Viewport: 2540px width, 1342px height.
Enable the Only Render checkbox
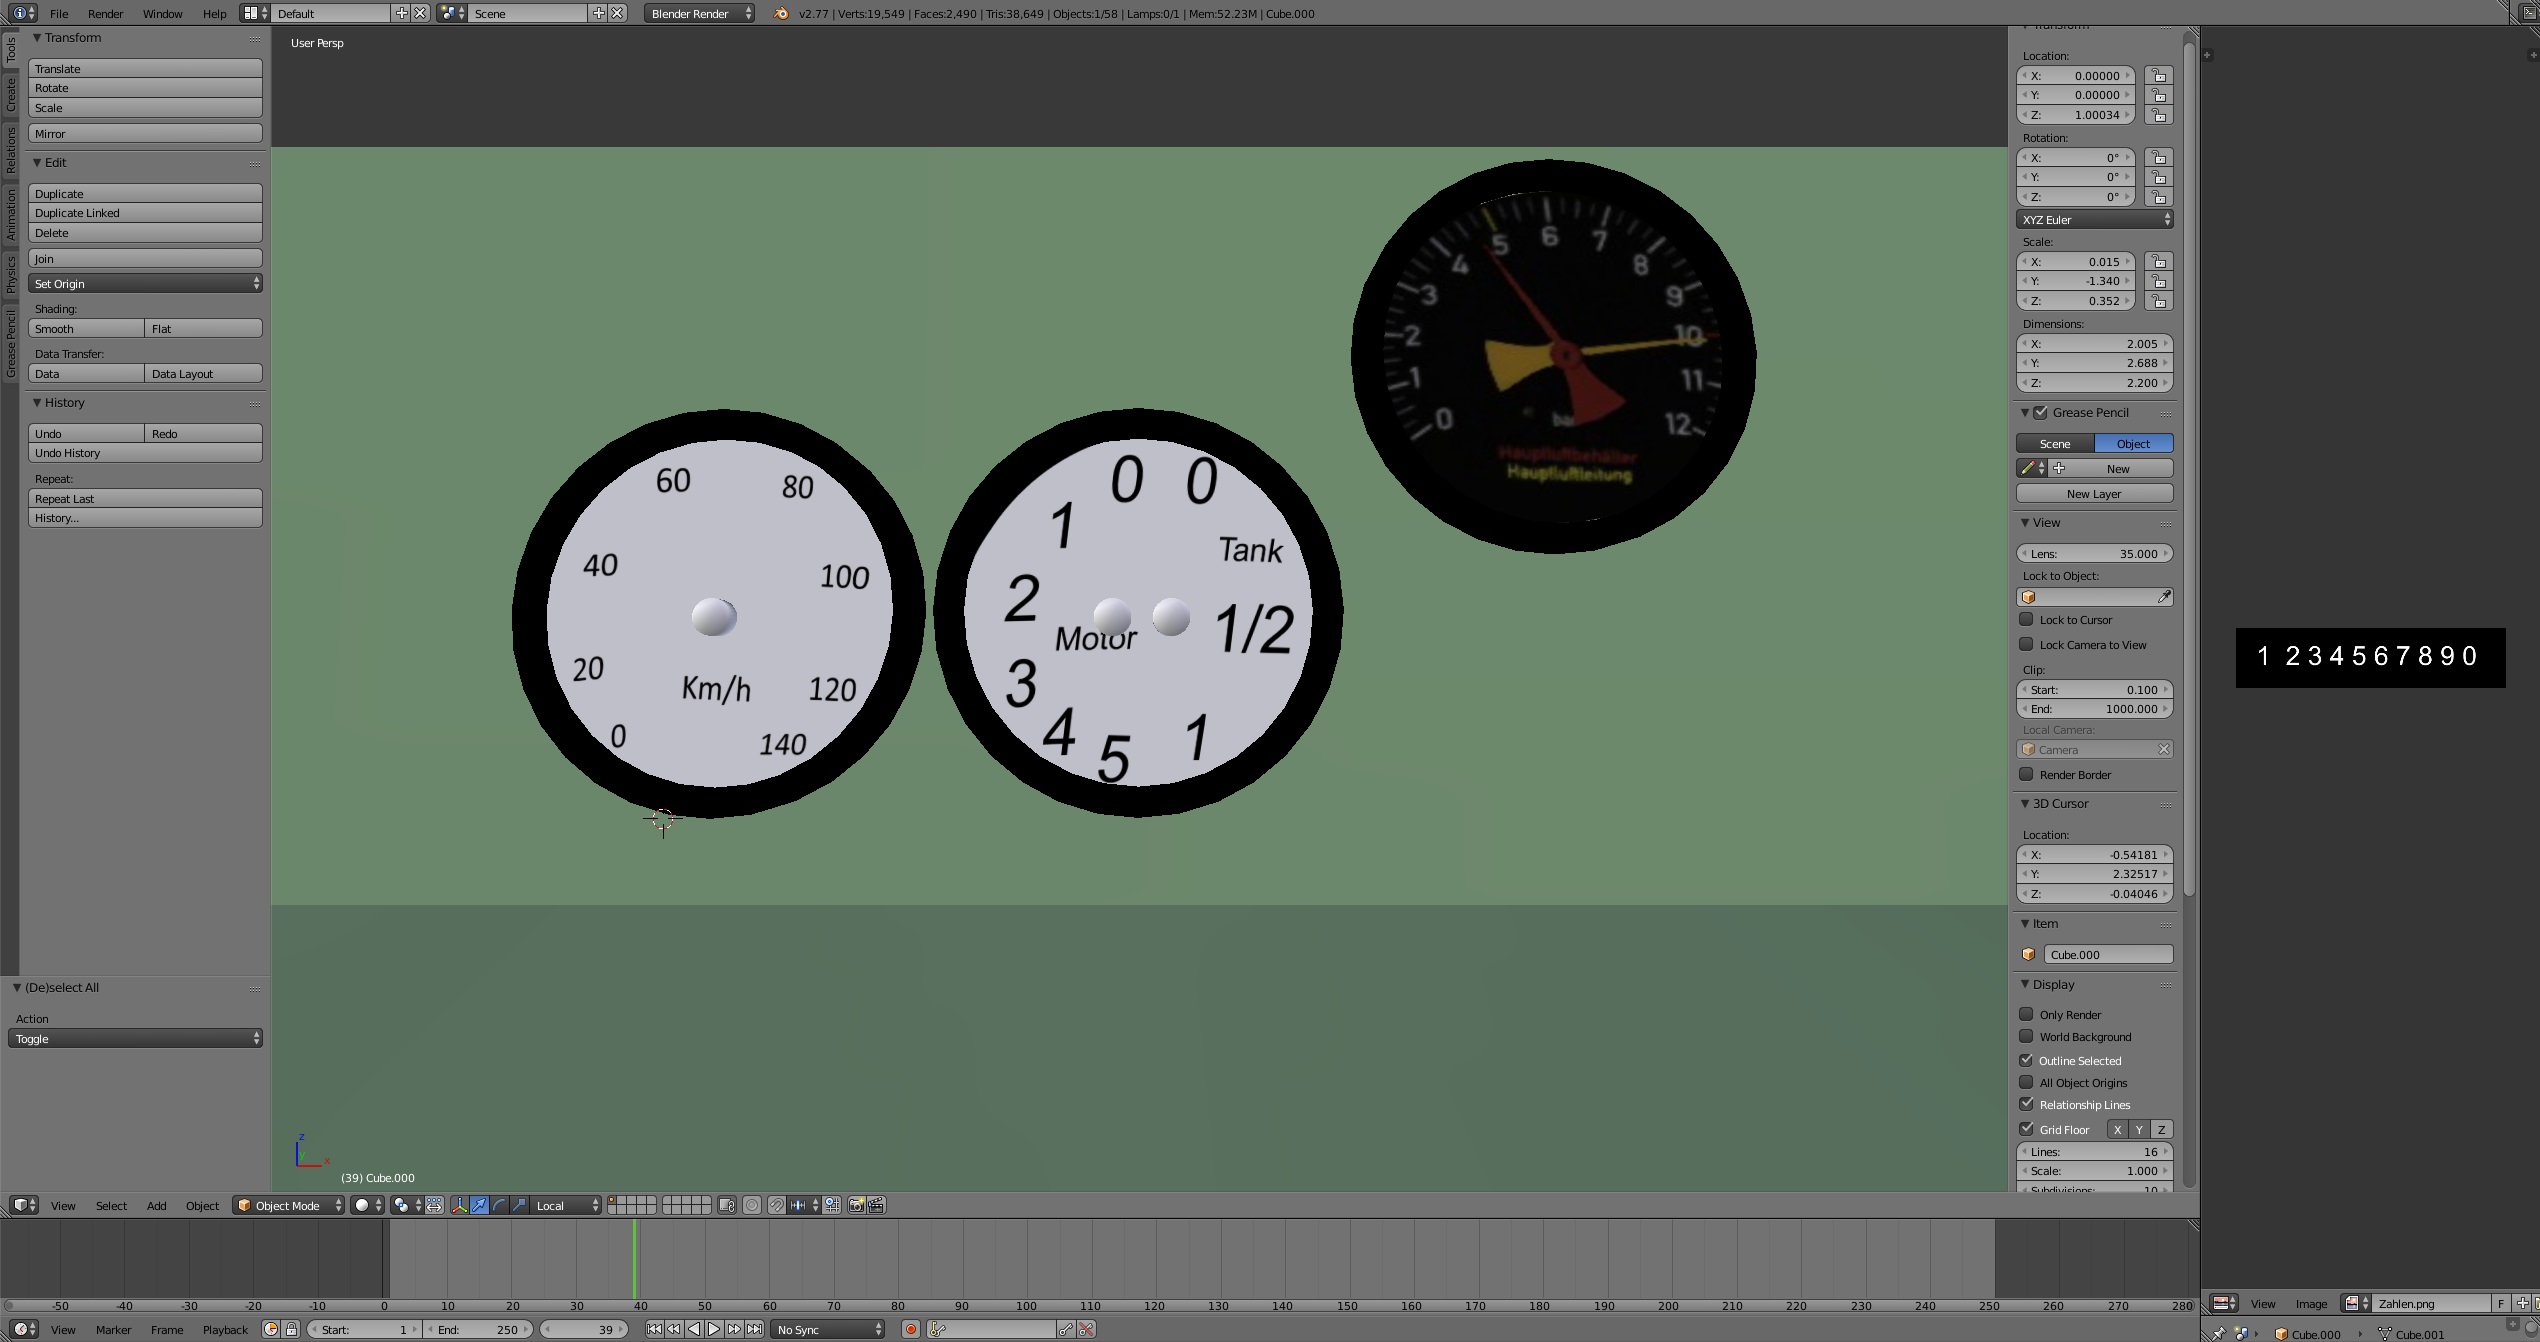click(2027, 1014)
